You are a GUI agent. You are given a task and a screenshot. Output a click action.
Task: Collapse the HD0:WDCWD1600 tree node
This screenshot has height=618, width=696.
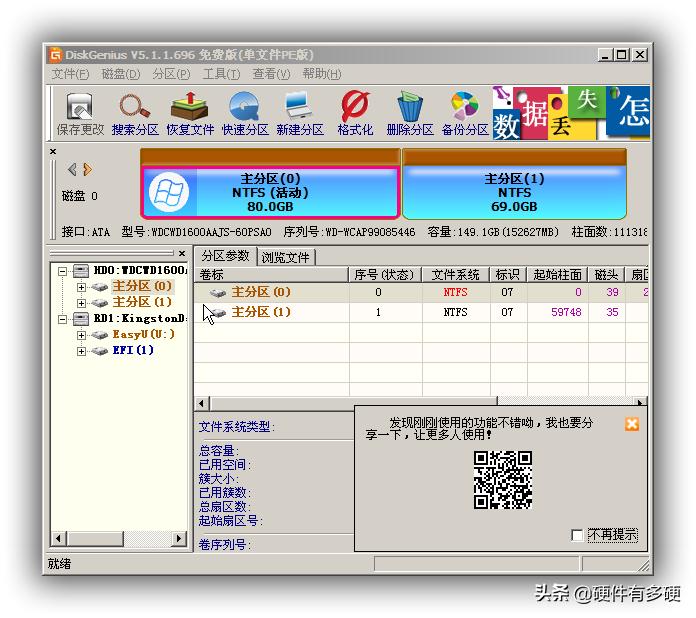coord(63,271)
